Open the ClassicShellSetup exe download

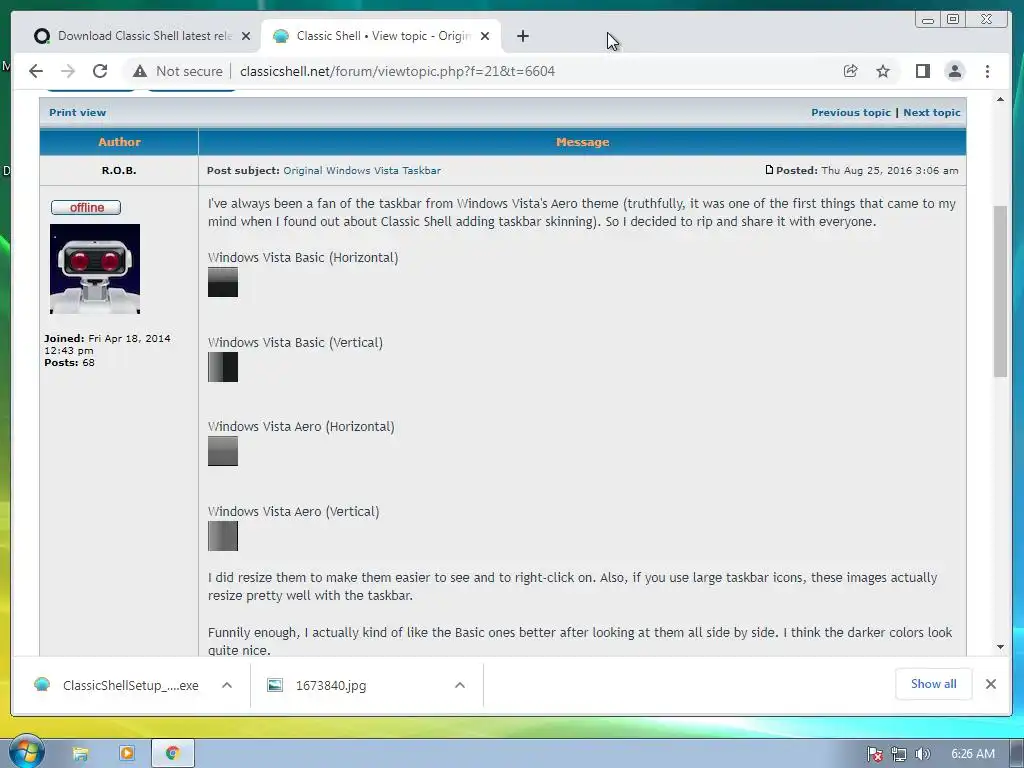(x=118, y=685)
